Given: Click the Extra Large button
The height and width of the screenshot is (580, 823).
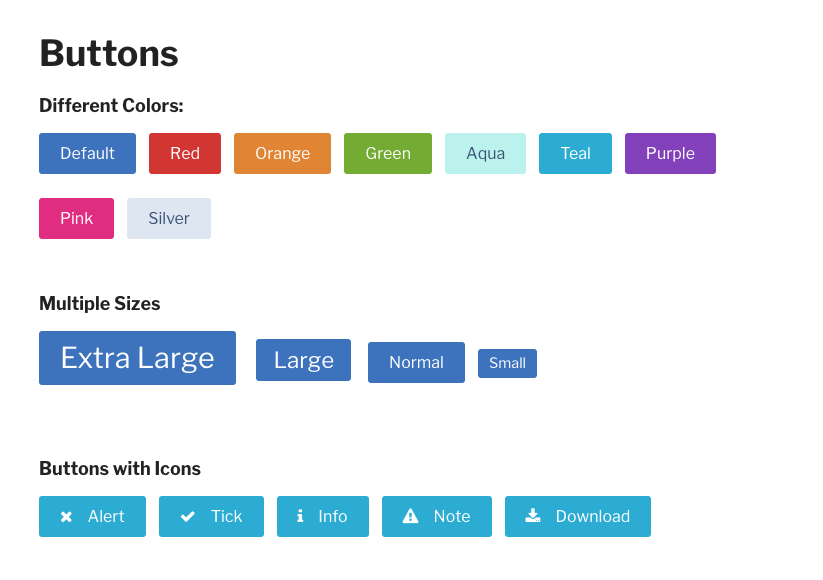Looking at the screenshot, I should 138,358.
